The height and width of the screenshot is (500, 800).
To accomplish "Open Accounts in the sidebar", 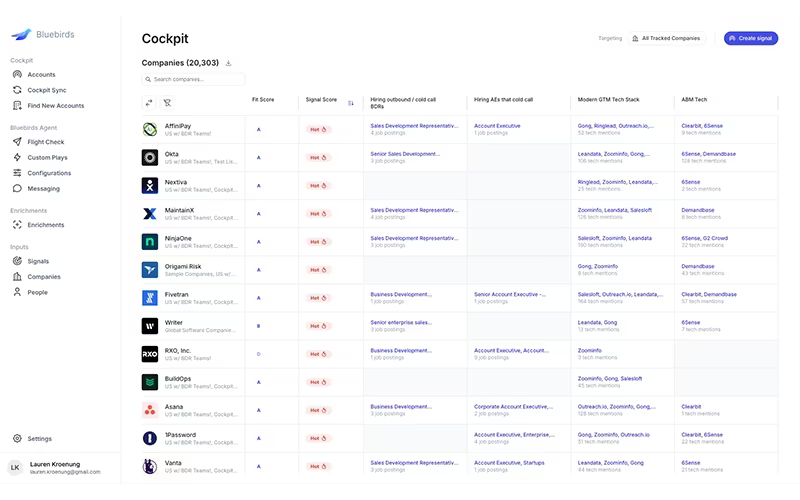I will pyautogui.click(x=41, y=74).
